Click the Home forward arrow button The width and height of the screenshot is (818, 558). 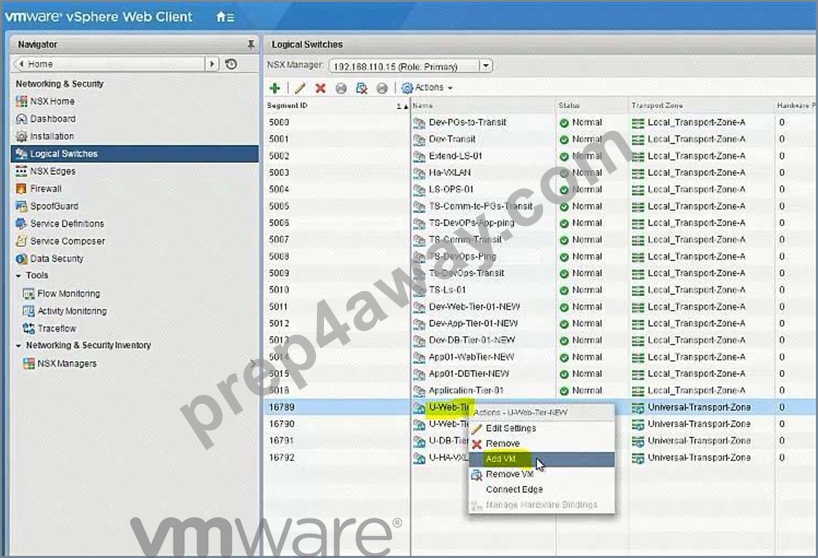[212, 64]
